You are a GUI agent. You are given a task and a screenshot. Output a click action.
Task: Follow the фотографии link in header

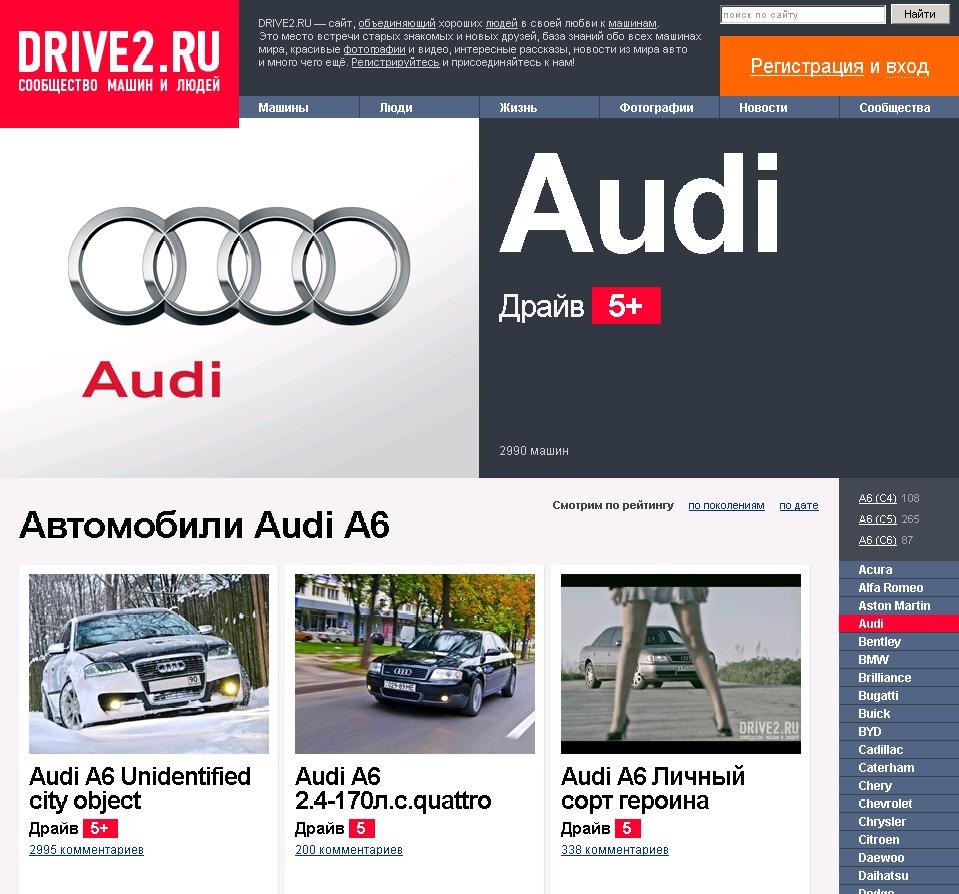click(x=374, y=50)
